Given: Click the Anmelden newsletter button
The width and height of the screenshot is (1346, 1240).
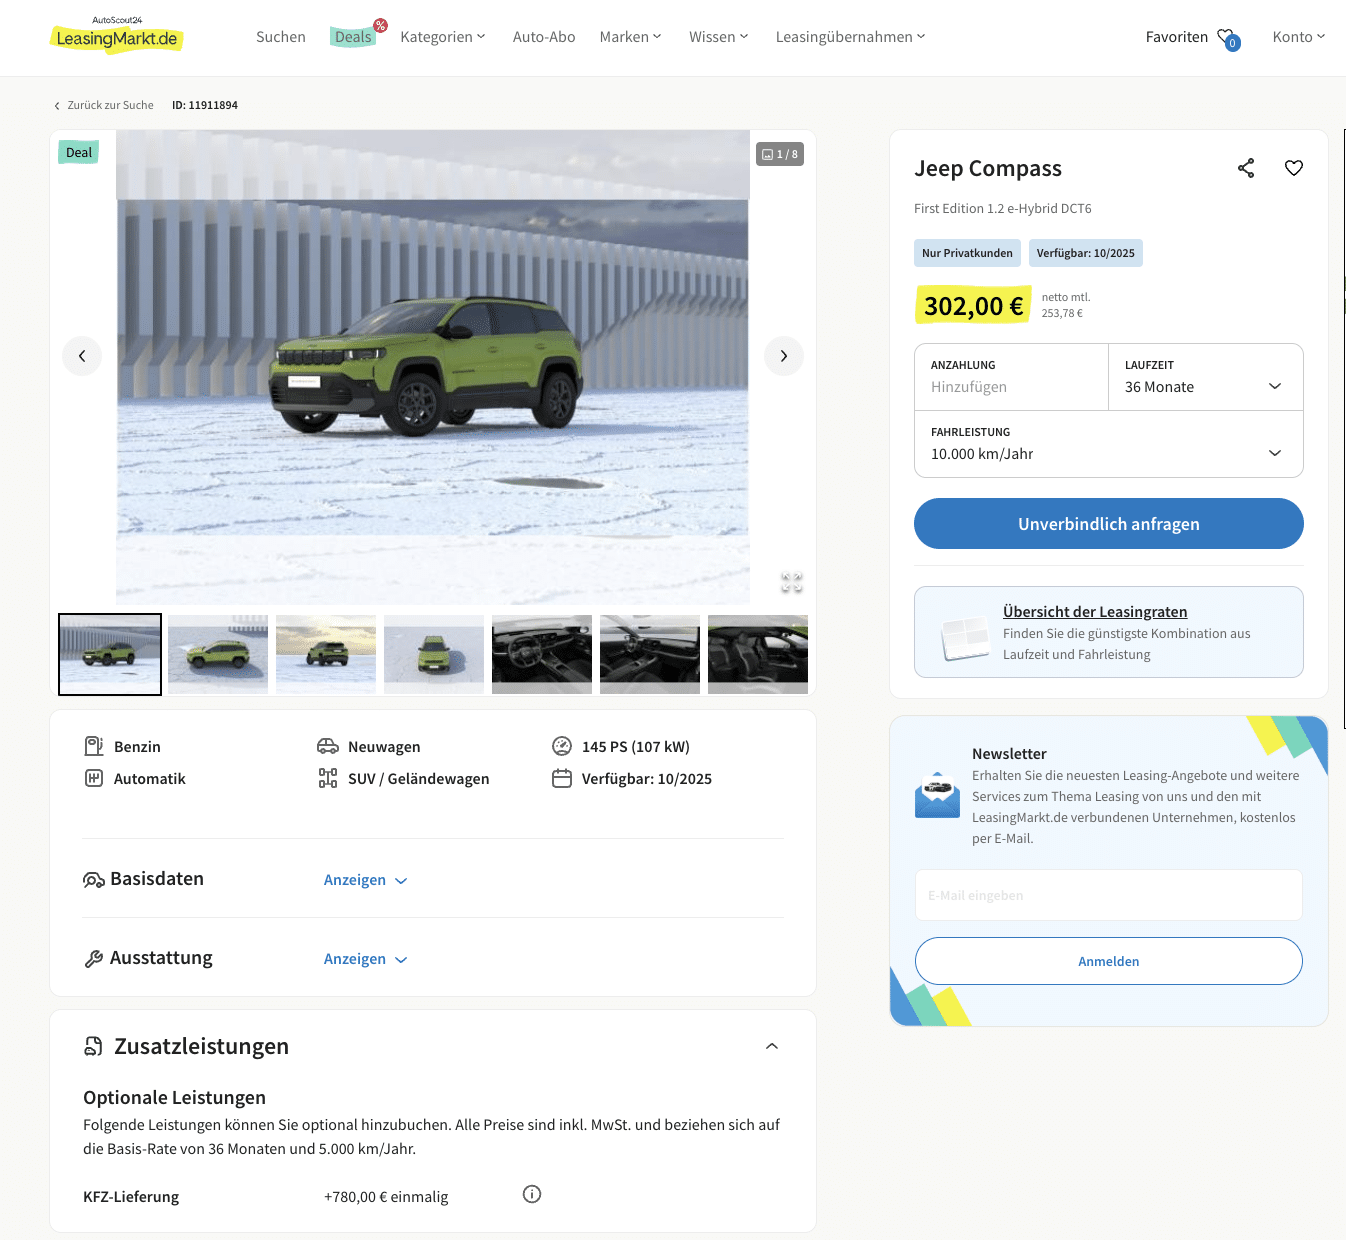Looking at the screenshot, I should pyautogui.click(x=1109, y=961).
